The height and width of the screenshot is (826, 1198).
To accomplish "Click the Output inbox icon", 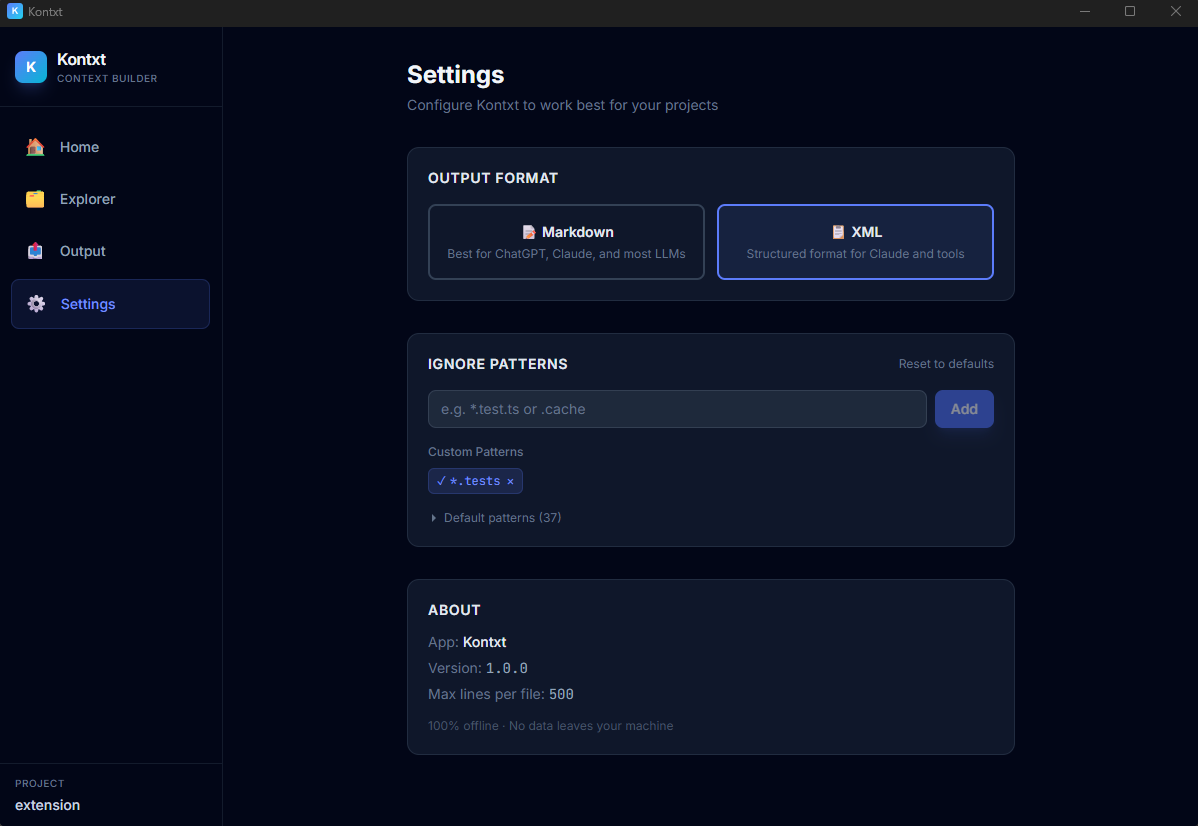I will pyautogui.click(x=35, y=251).
